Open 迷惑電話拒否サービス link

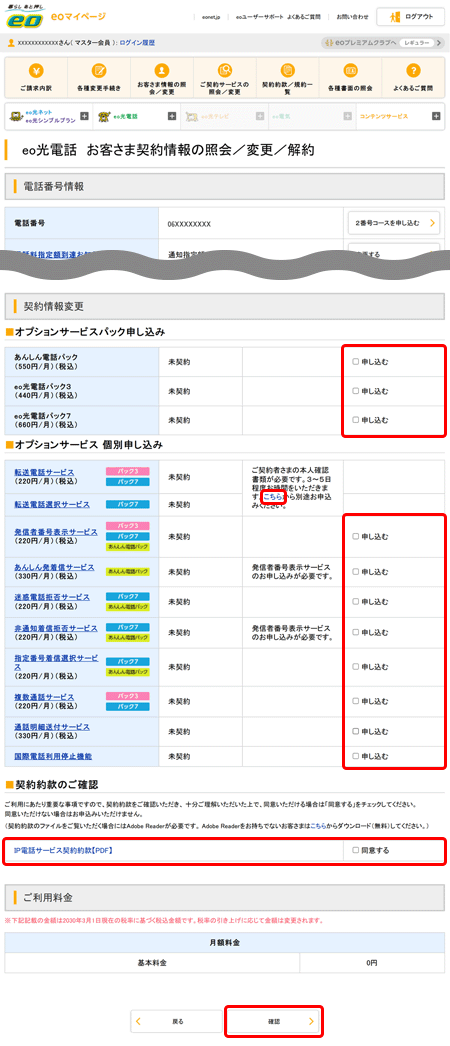pyautogui.click(x=52, y=597)
